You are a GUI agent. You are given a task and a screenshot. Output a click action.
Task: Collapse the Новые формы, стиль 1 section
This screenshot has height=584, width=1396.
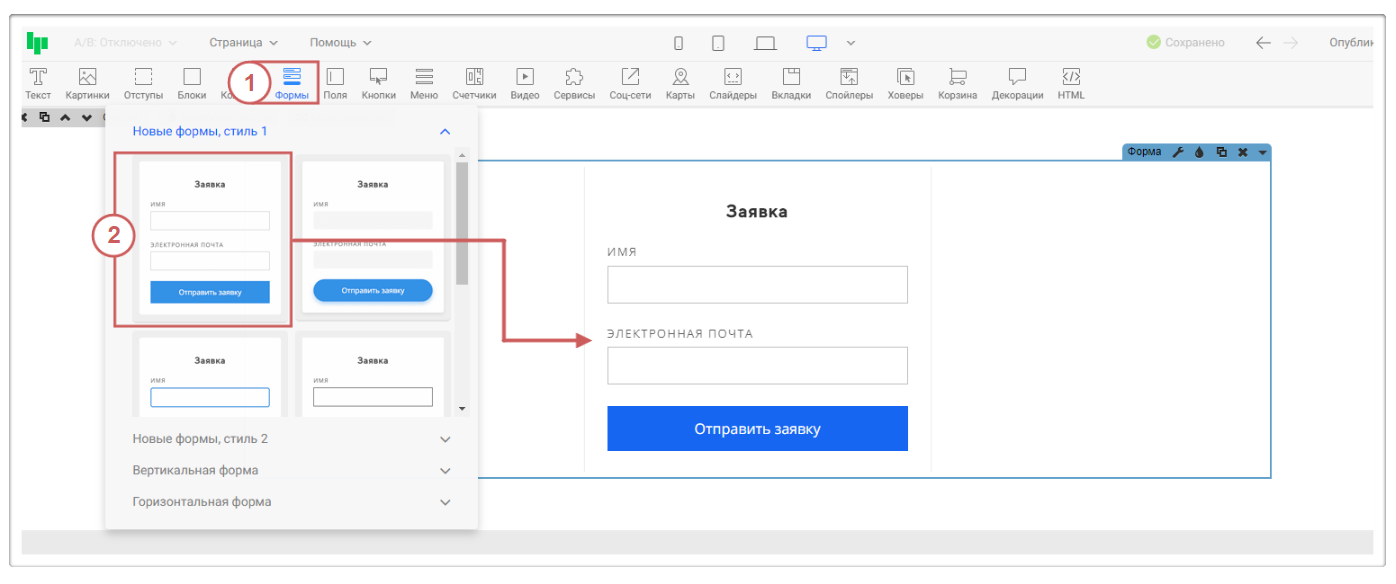tap(445, 132)
